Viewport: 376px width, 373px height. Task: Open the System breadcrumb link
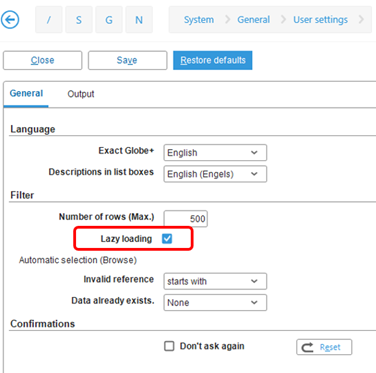click(199, 20)
